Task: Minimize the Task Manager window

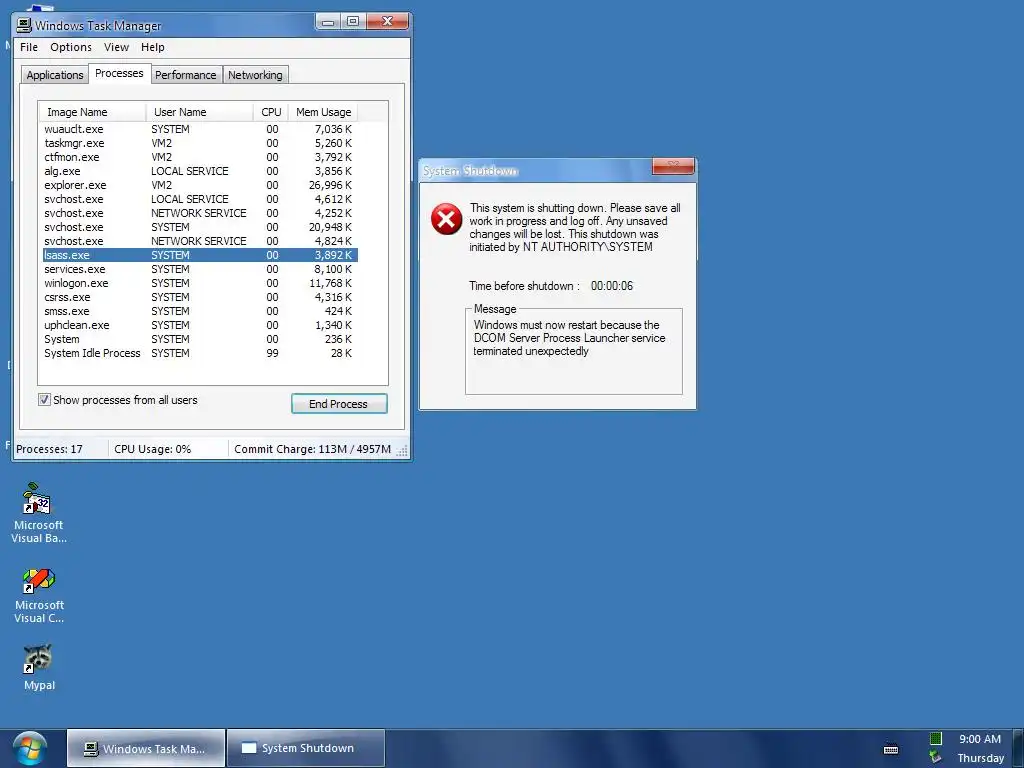Action: pyautogui.click(x=328, y=22)
